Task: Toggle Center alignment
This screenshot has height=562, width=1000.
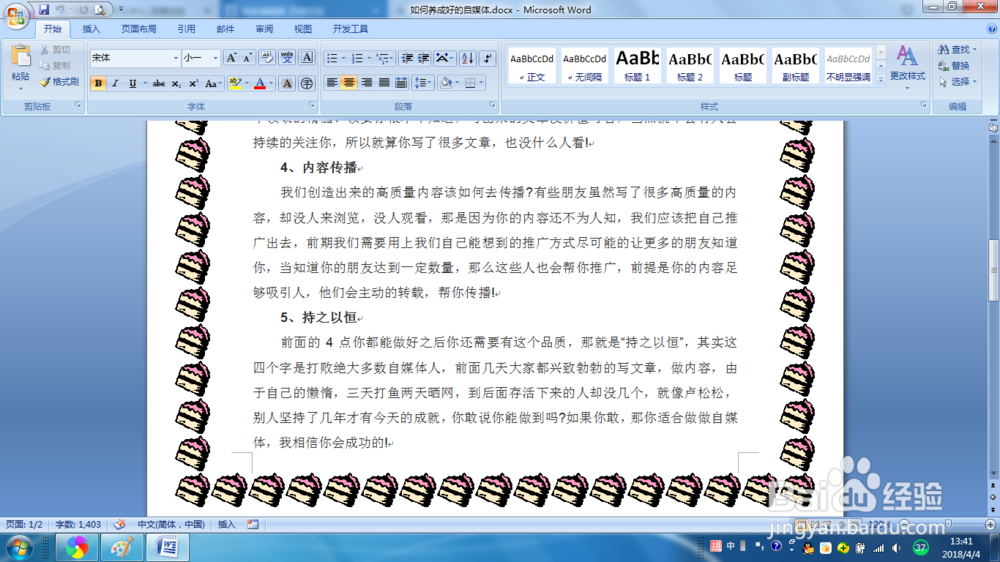Action: point(349,82)
